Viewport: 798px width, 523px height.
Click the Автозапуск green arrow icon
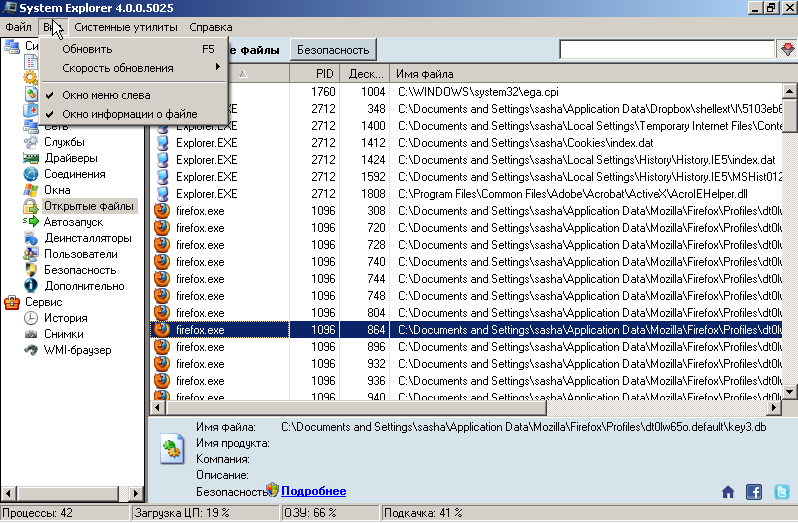point(31,222)
